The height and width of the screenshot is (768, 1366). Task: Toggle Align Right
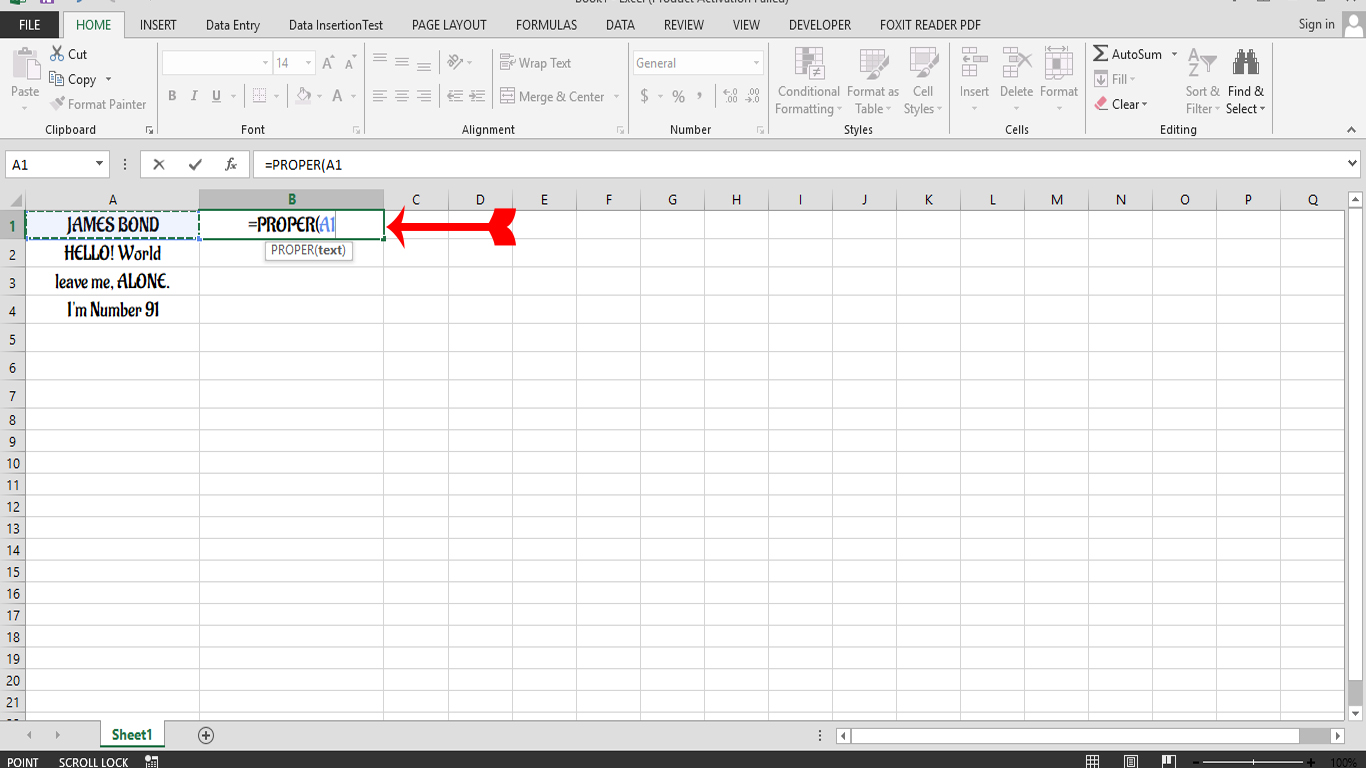(424, 96)
